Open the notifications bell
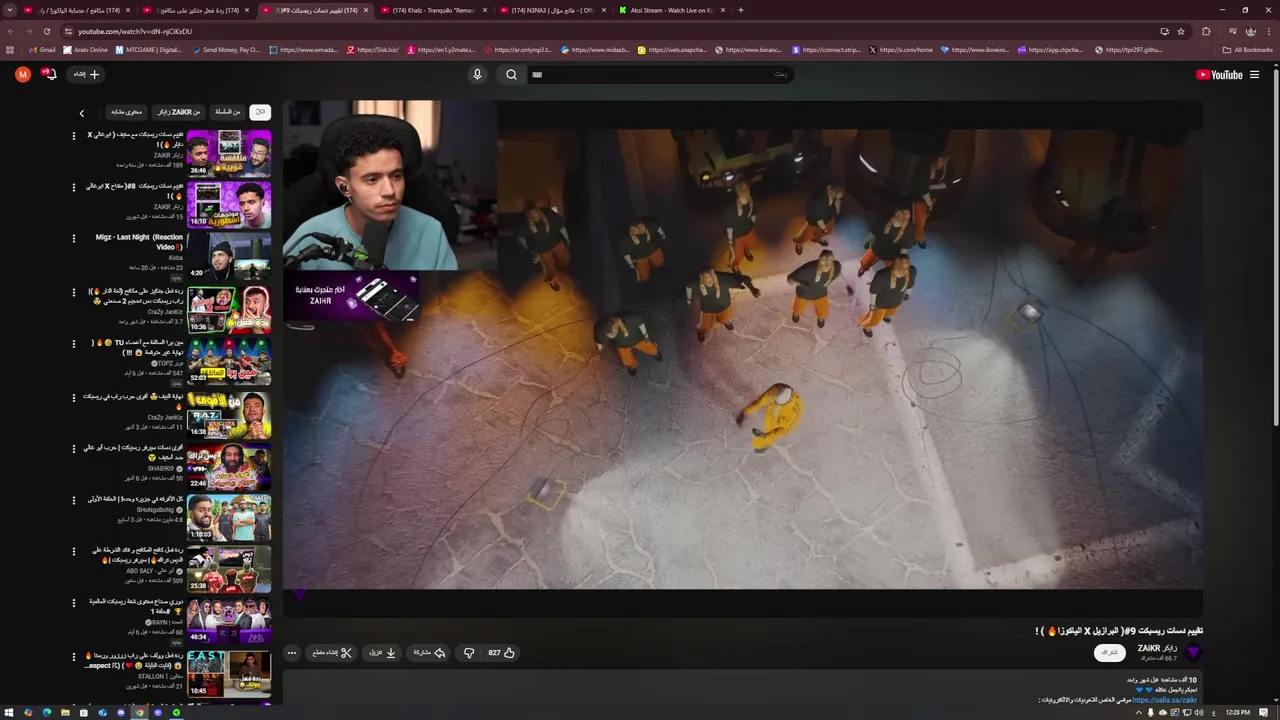 49,74
